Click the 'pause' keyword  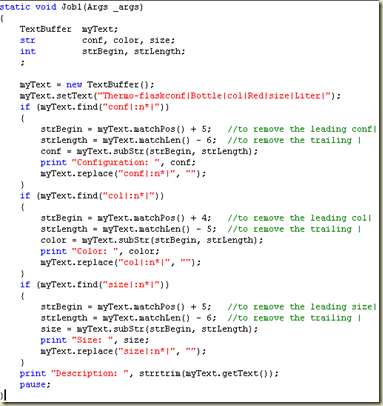(x=33, y=385)
